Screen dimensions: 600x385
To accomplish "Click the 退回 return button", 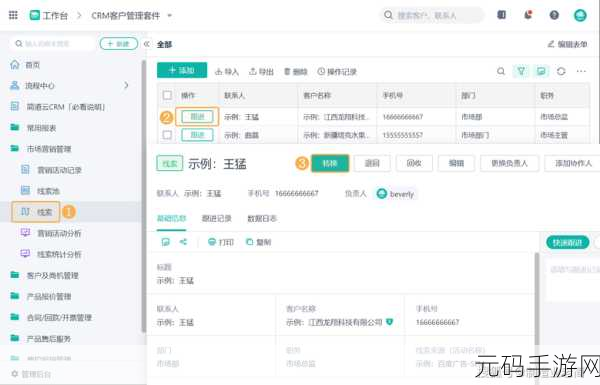I will point(372,163).
